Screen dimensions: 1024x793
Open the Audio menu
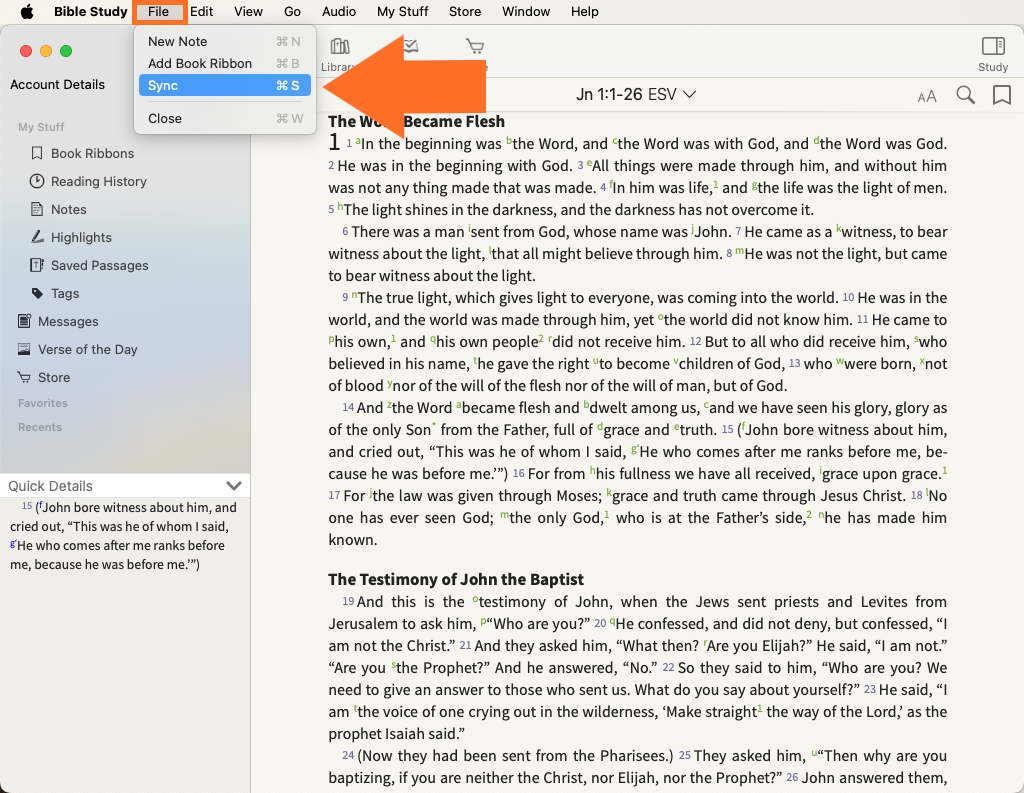coord(339,12)
